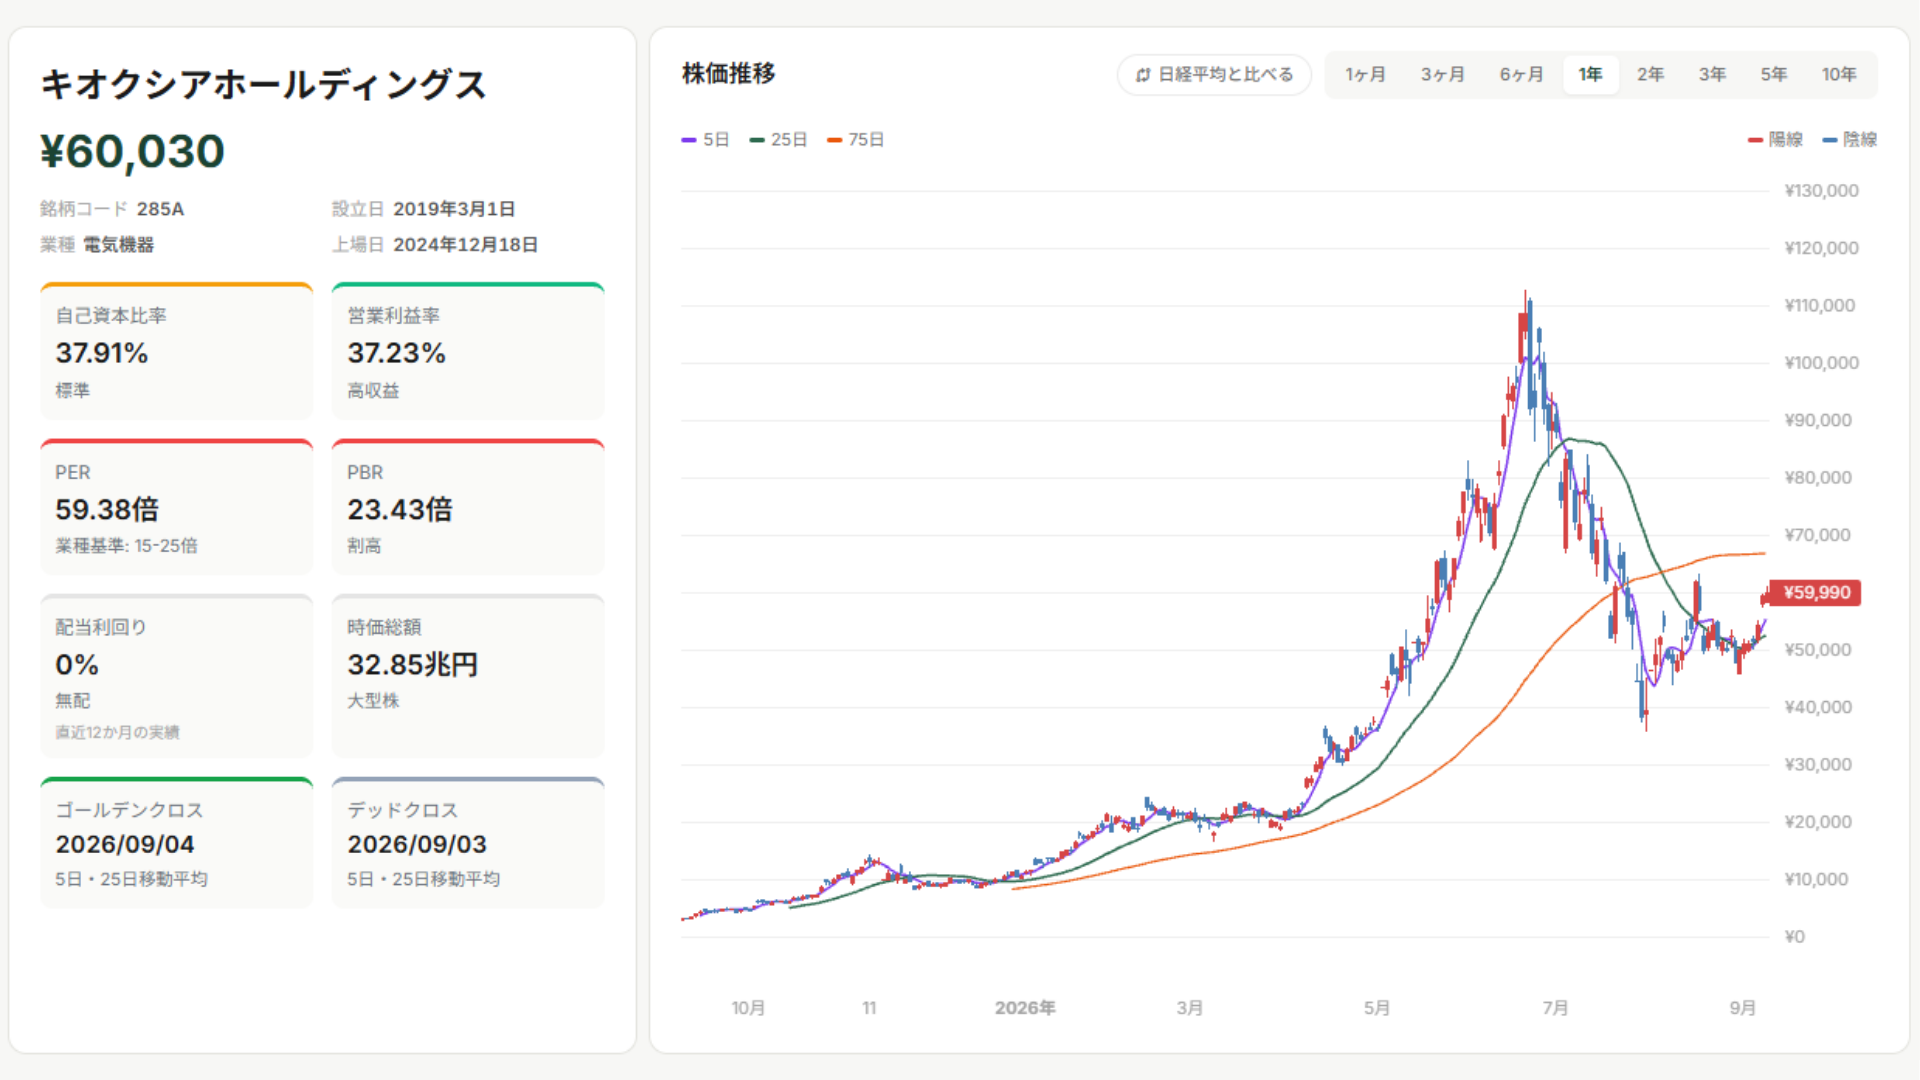This screenshot has height=1080, width=1920.
Task: Click the 上場日 2024年12月18日 value
Action: coord(466,245)
